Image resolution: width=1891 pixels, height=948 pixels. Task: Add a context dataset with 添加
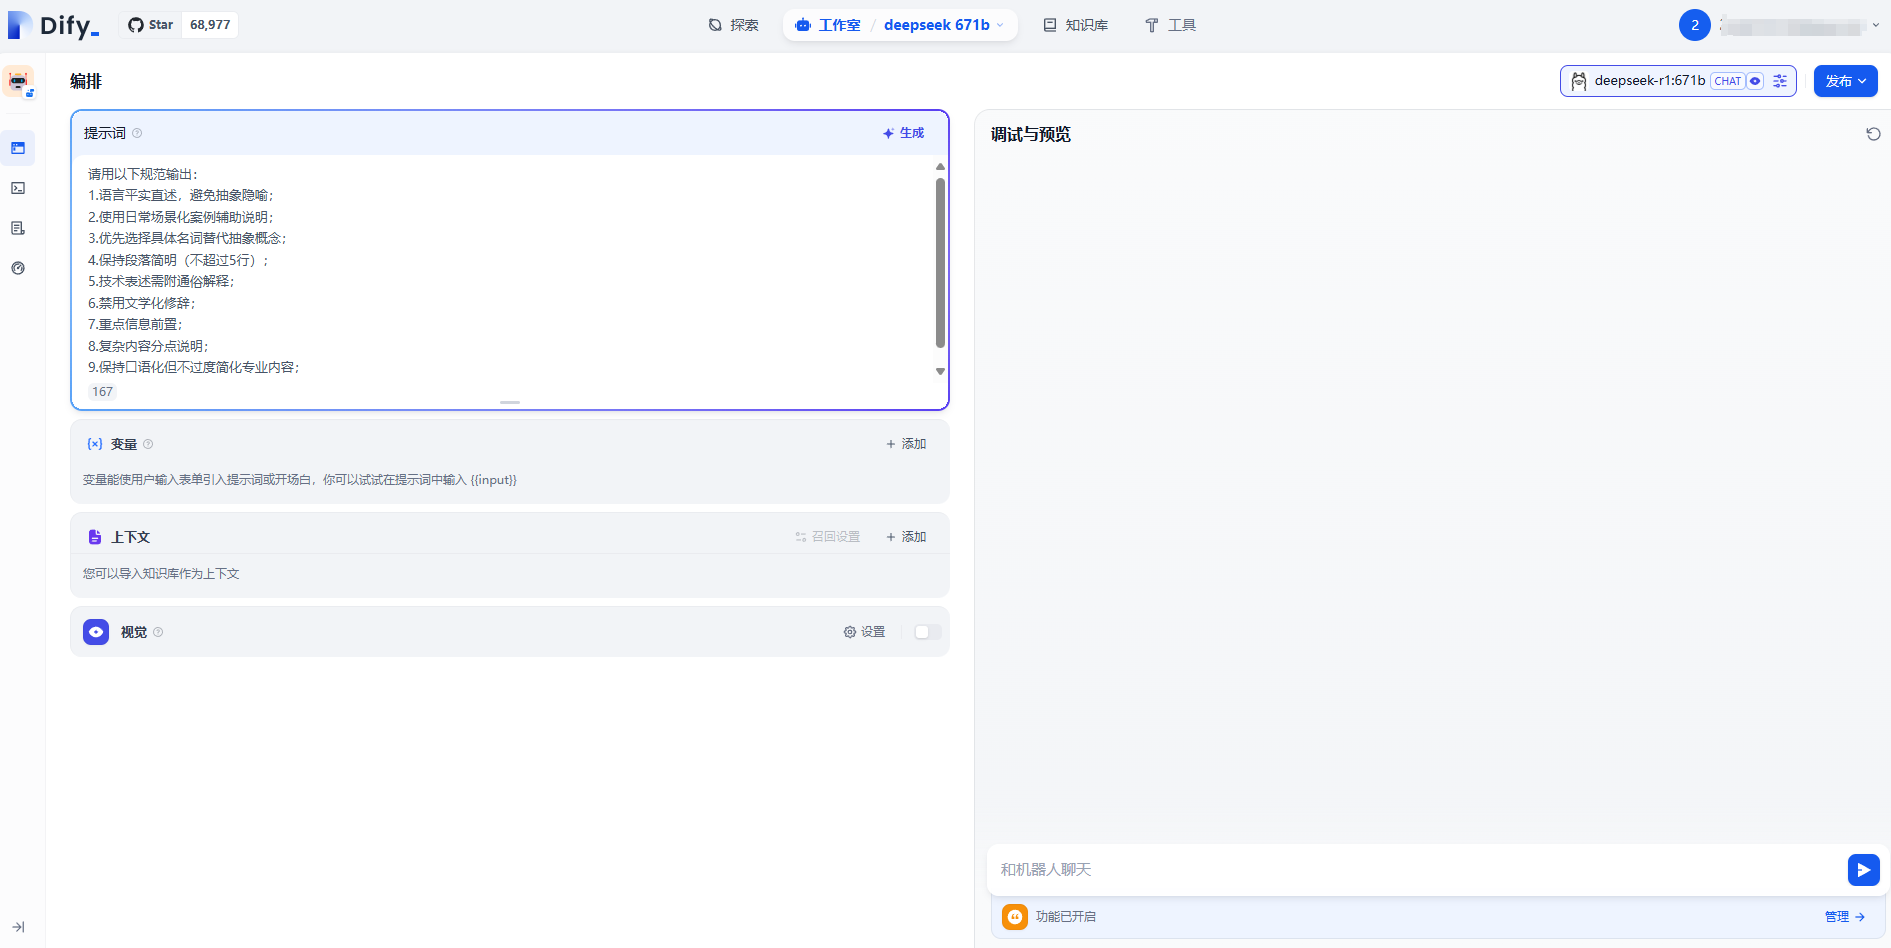(x=906, y=537)
